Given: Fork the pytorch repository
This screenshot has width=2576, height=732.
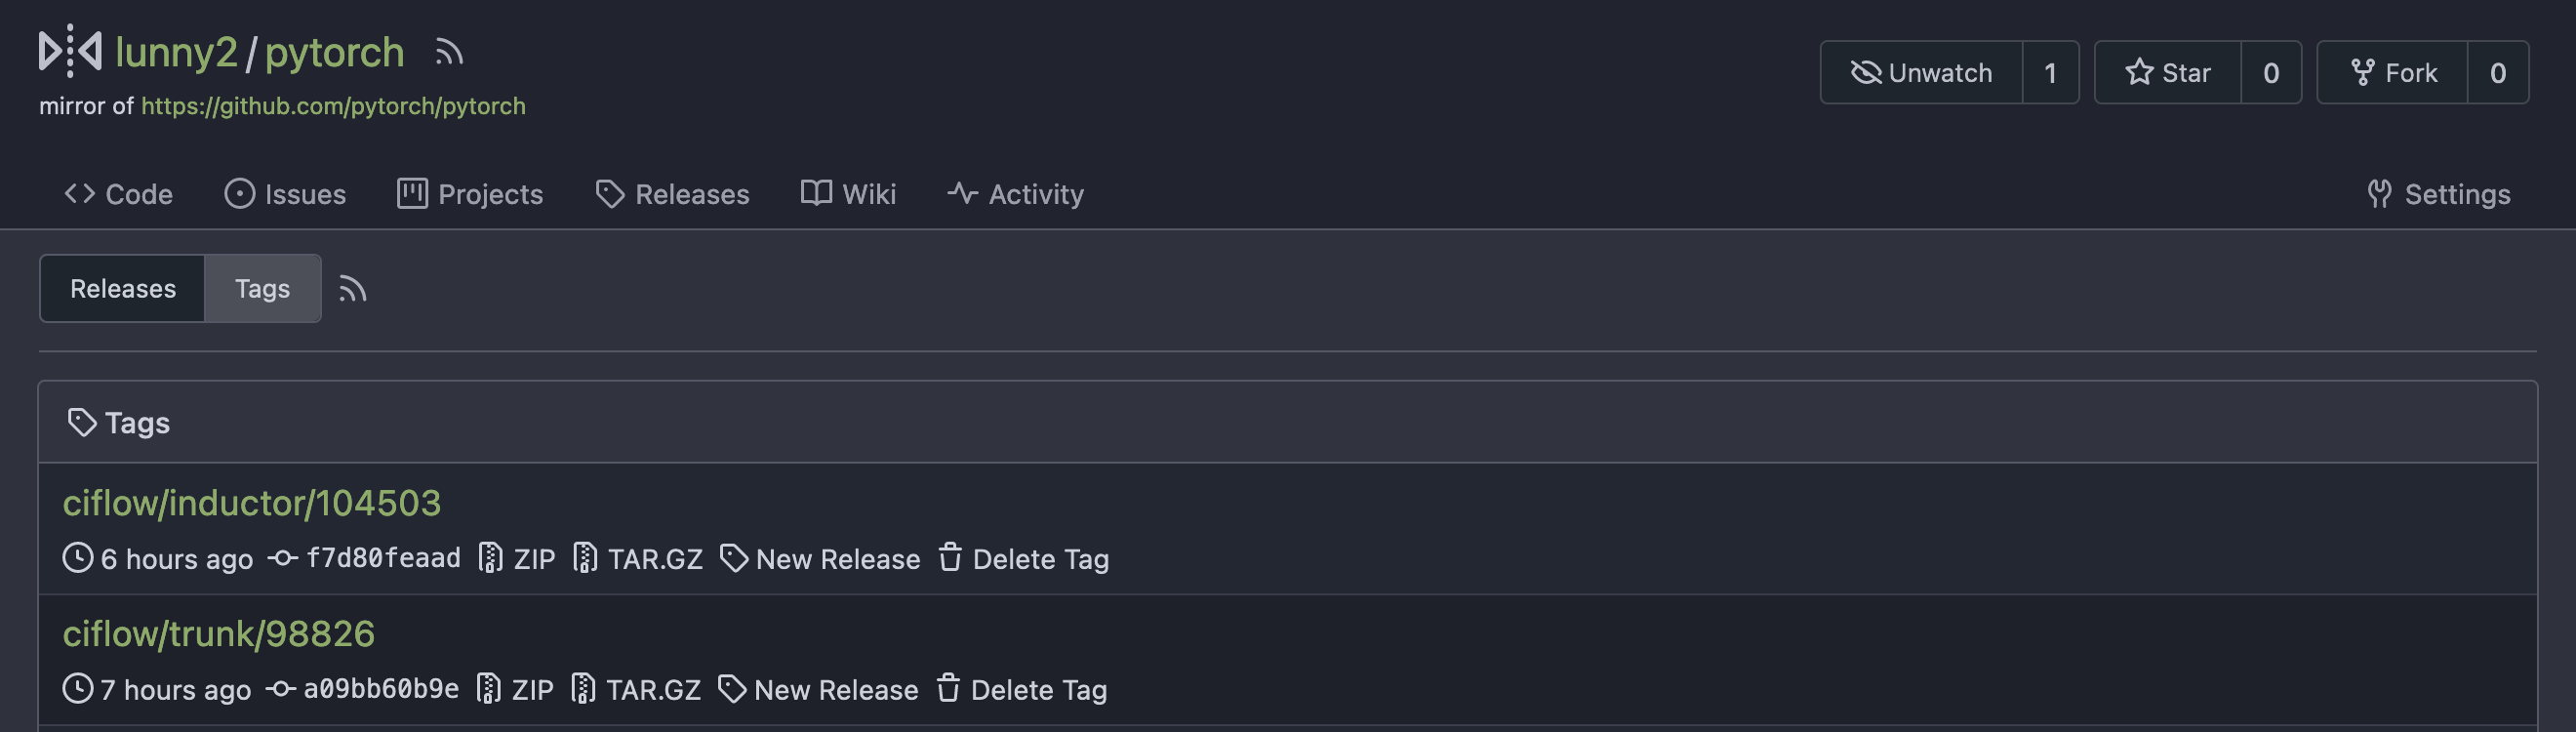Looking at the screenshot, I should [x=2392, y=72].
